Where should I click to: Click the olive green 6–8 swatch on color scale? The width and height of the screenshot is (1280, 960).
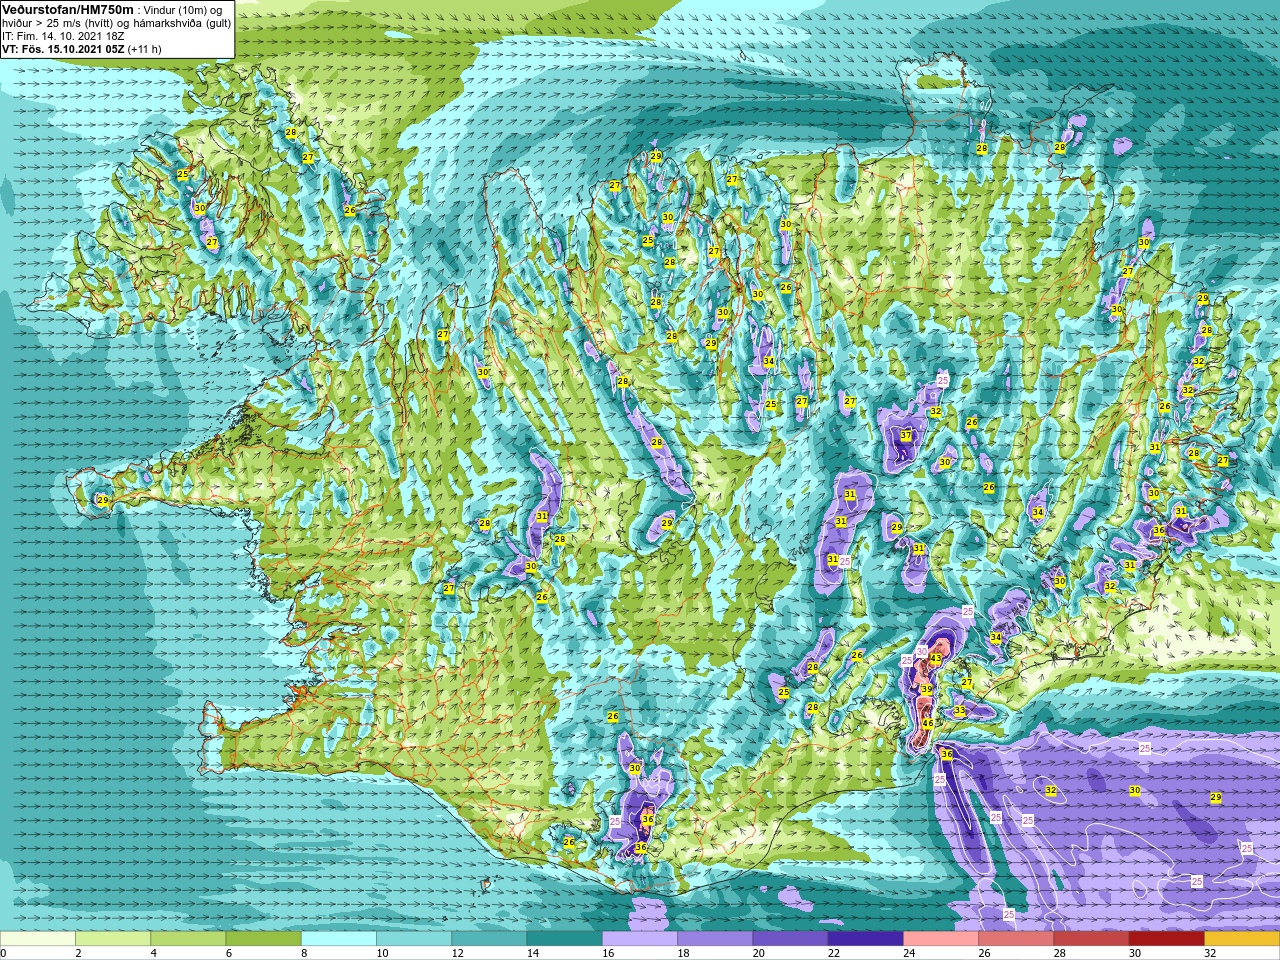point(264,939)
